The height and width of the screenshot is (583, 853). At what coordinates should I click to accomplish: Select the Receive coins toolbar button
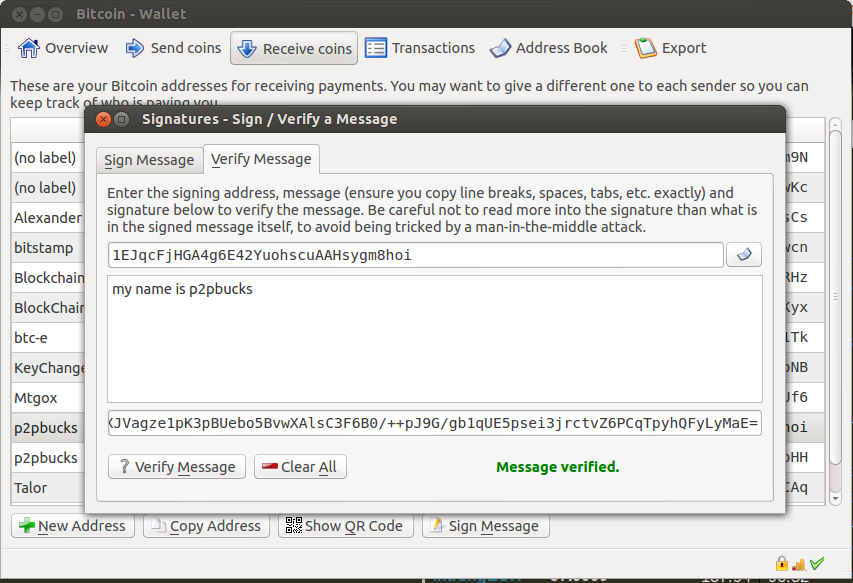pyautogui.click(x=294, y=48)
